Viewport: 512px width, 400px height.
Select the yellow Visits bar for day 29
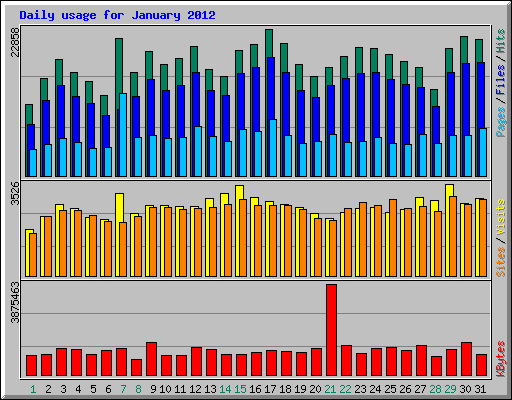pyautogui.click(x=449, y=190)
